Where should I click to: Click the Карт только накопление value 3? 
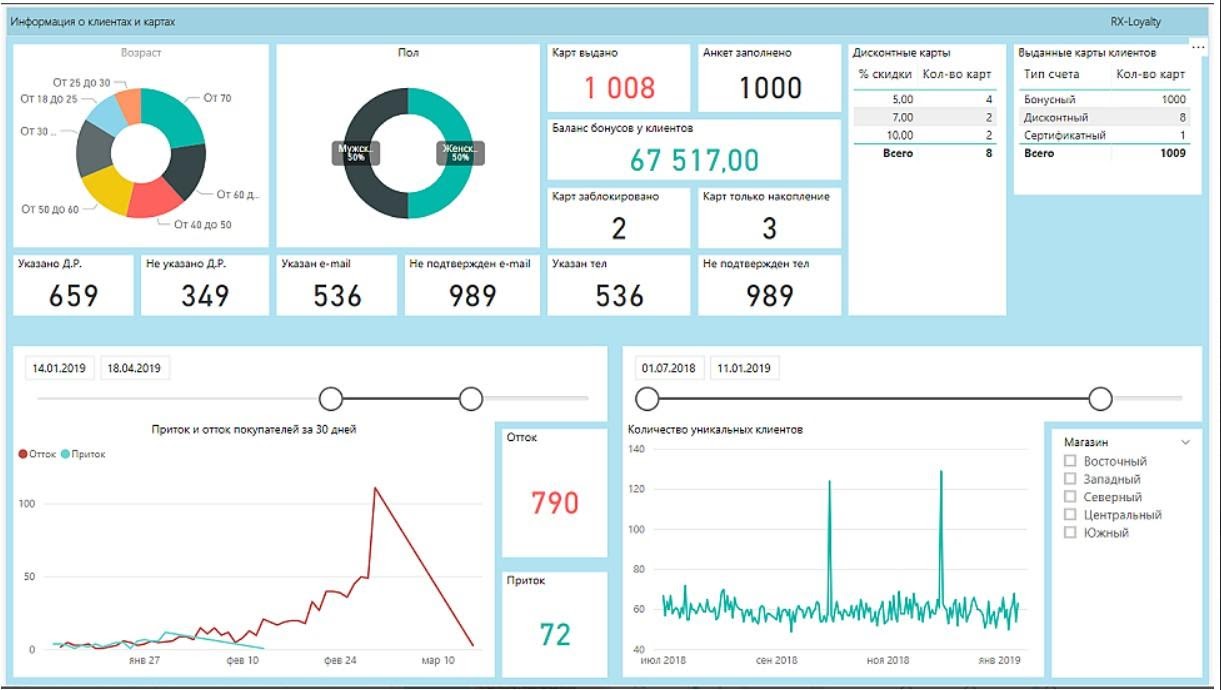coord(770,229)
